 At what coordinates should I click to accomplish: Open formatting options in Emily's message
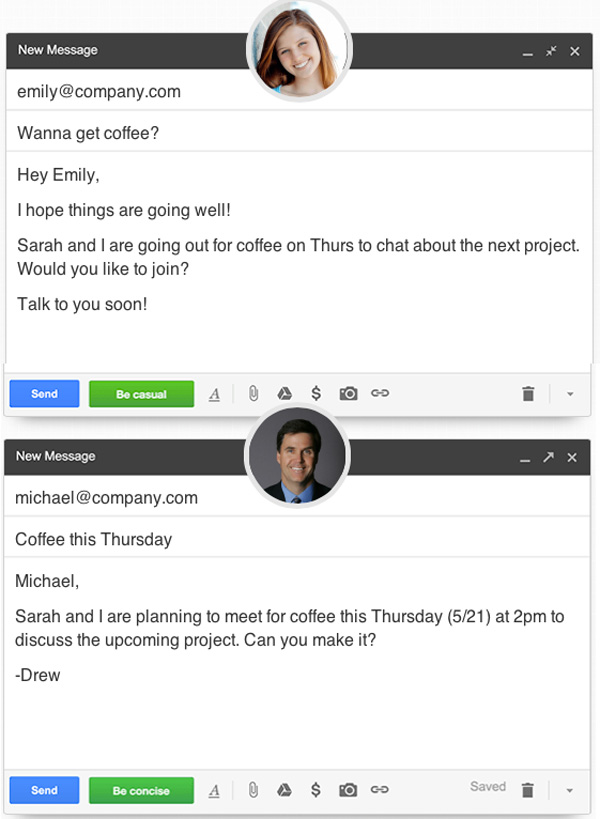214,394
